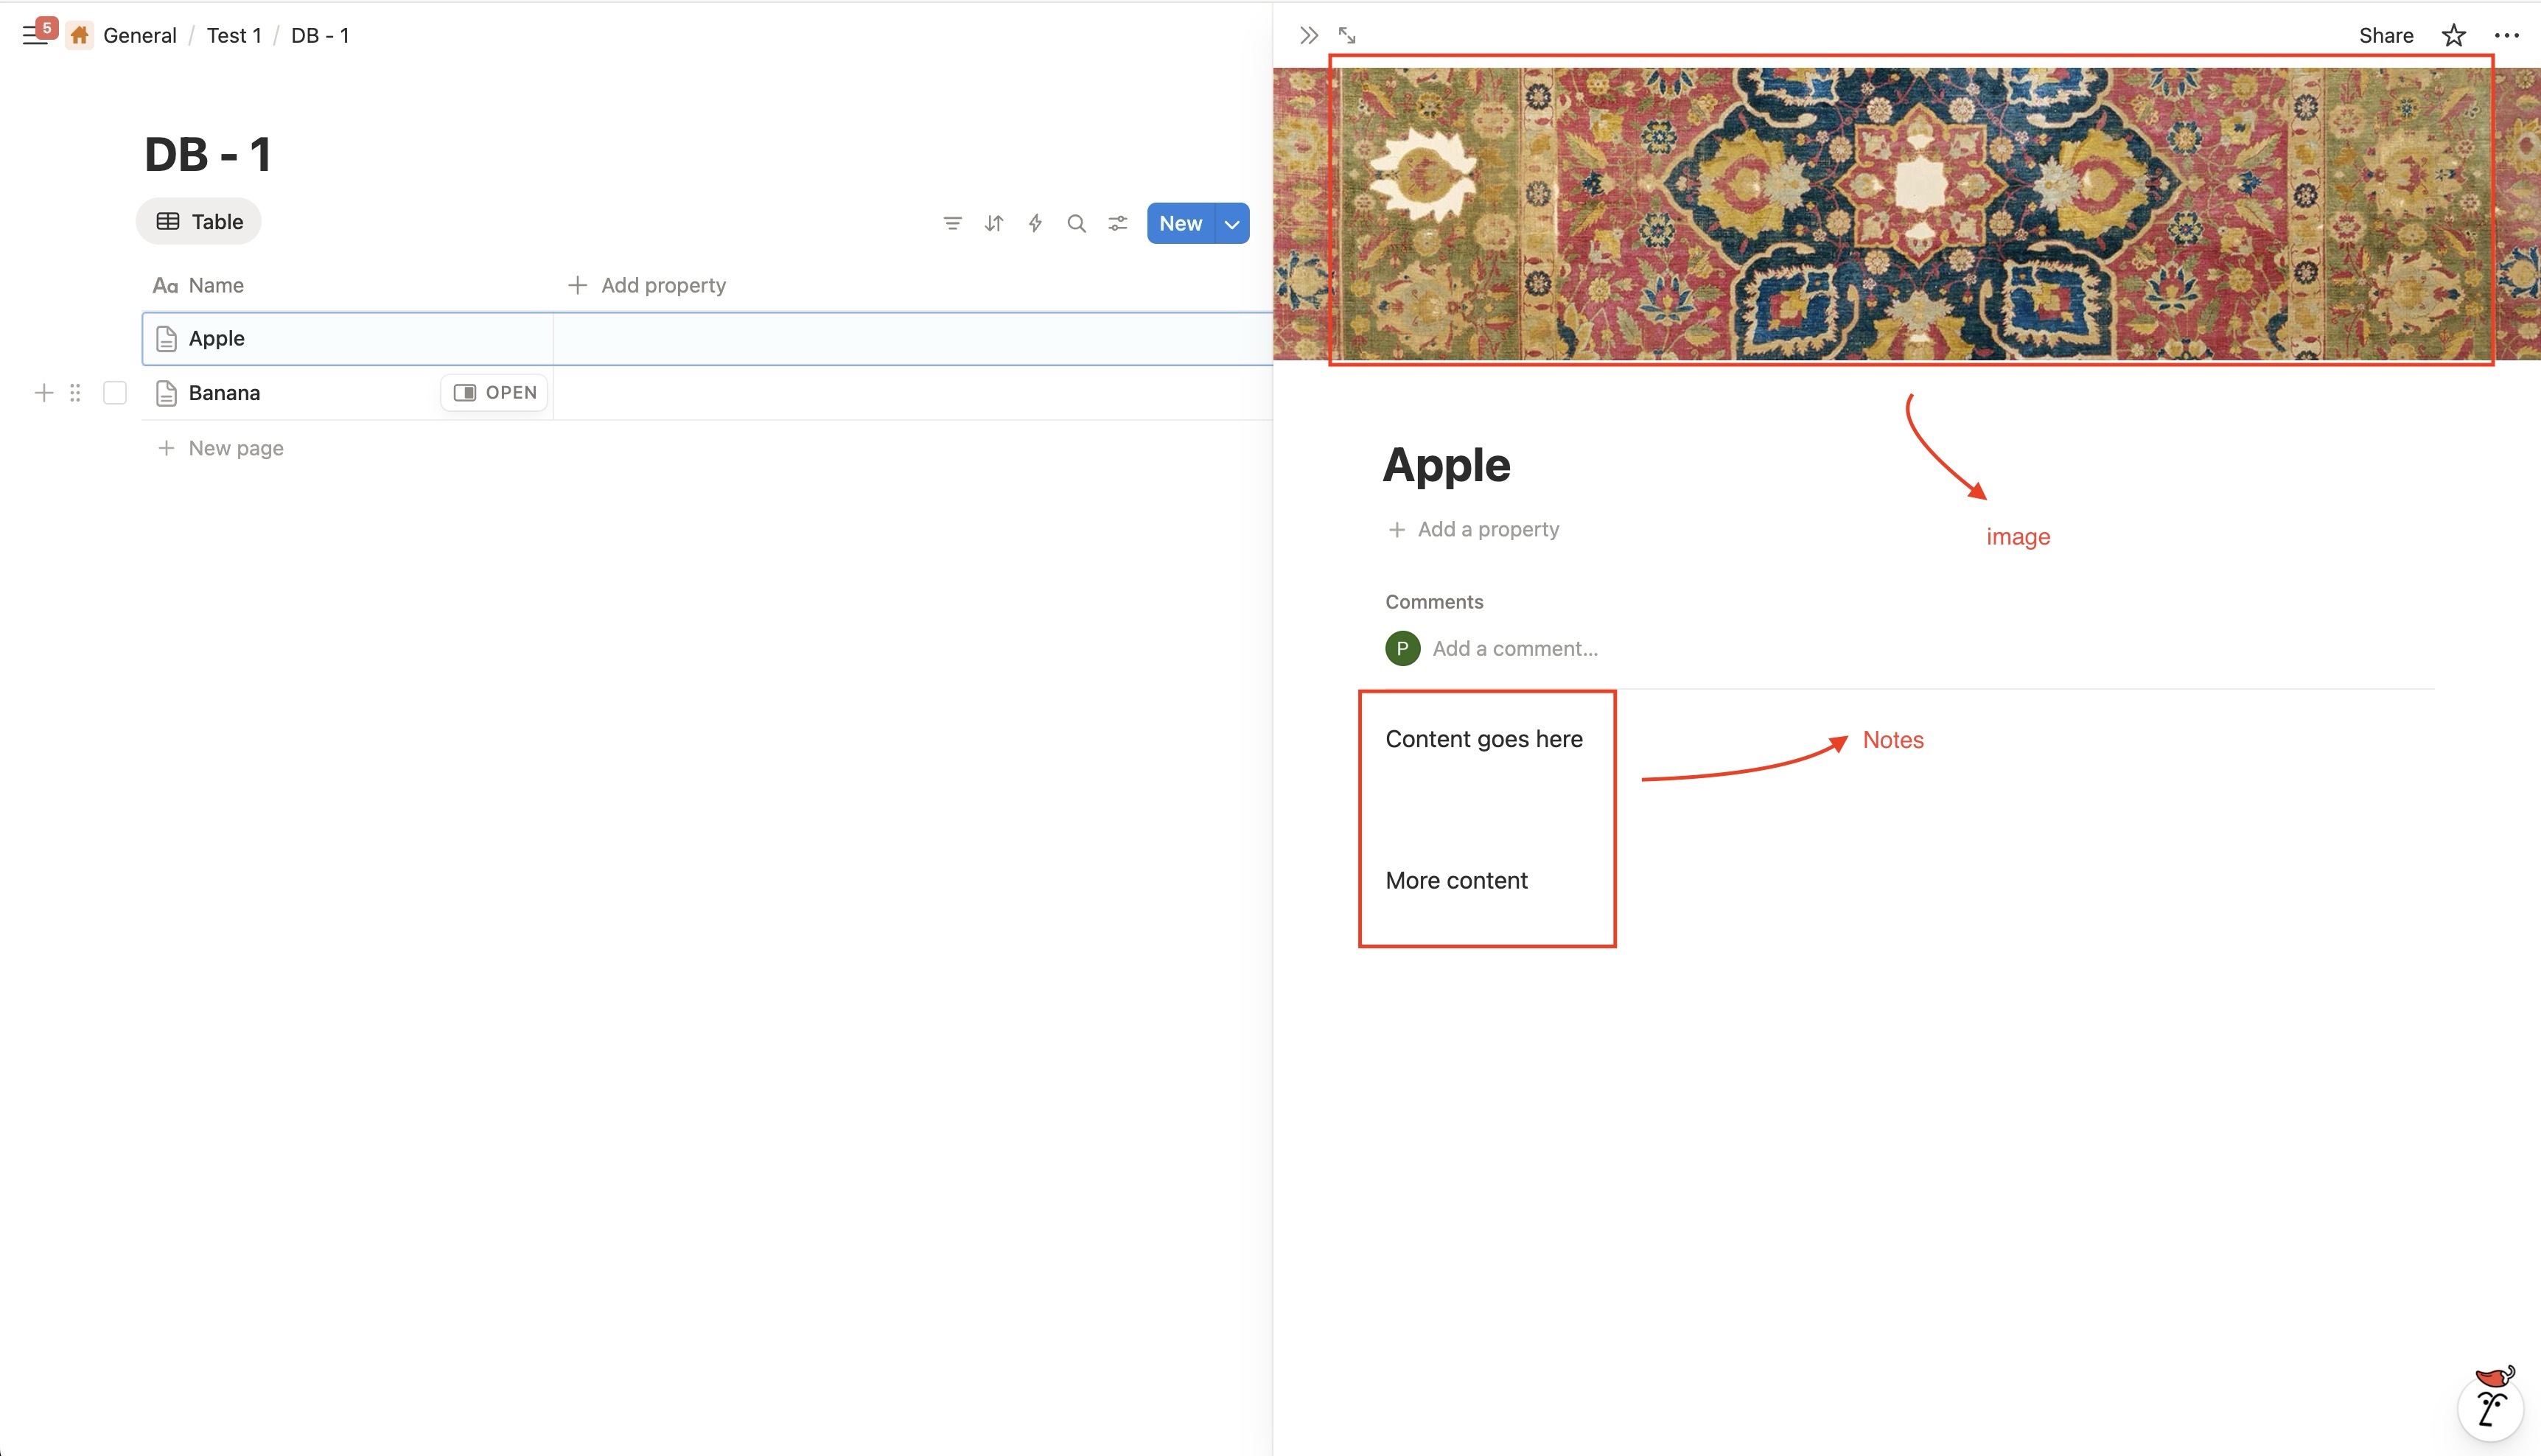Select the Table view tab
This screenshot has height=1456, width=2541.
pos(199,222)
